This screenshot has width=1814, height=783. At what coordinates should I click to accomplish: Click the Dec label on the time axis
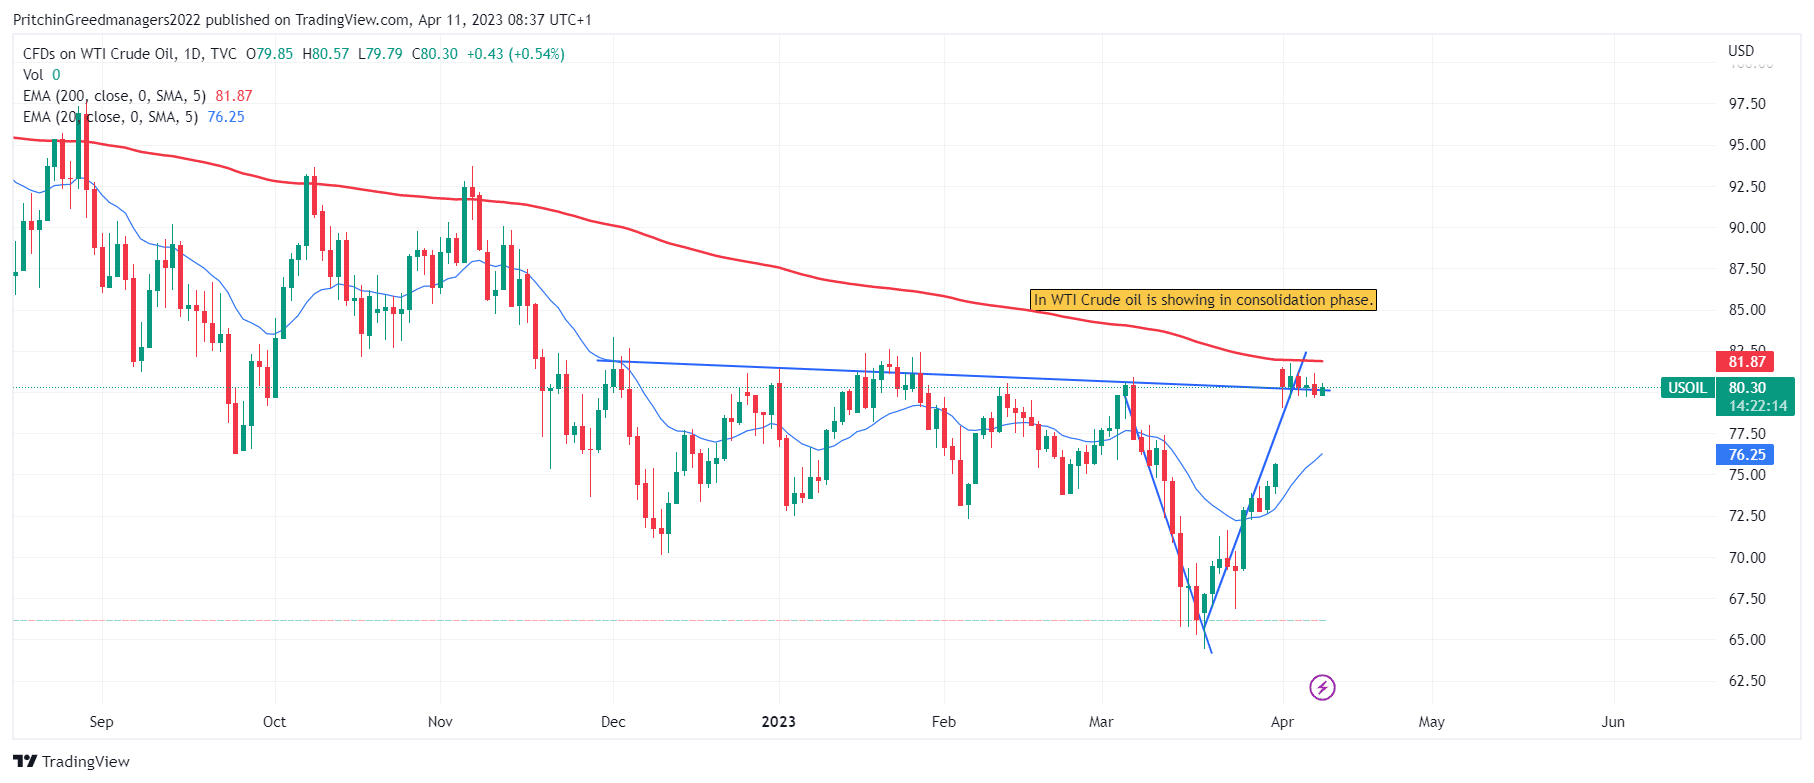pos(613,722)
